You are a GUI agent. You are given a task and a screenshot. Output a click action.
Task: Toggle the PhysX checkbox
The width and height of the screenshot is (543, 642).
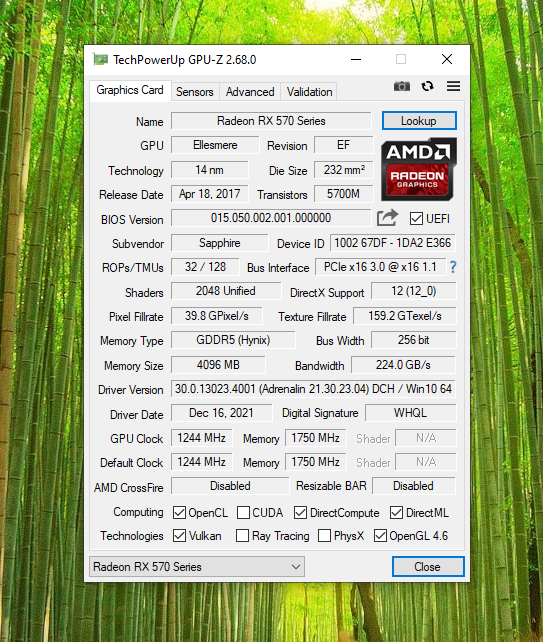click(x=324, y=536)
